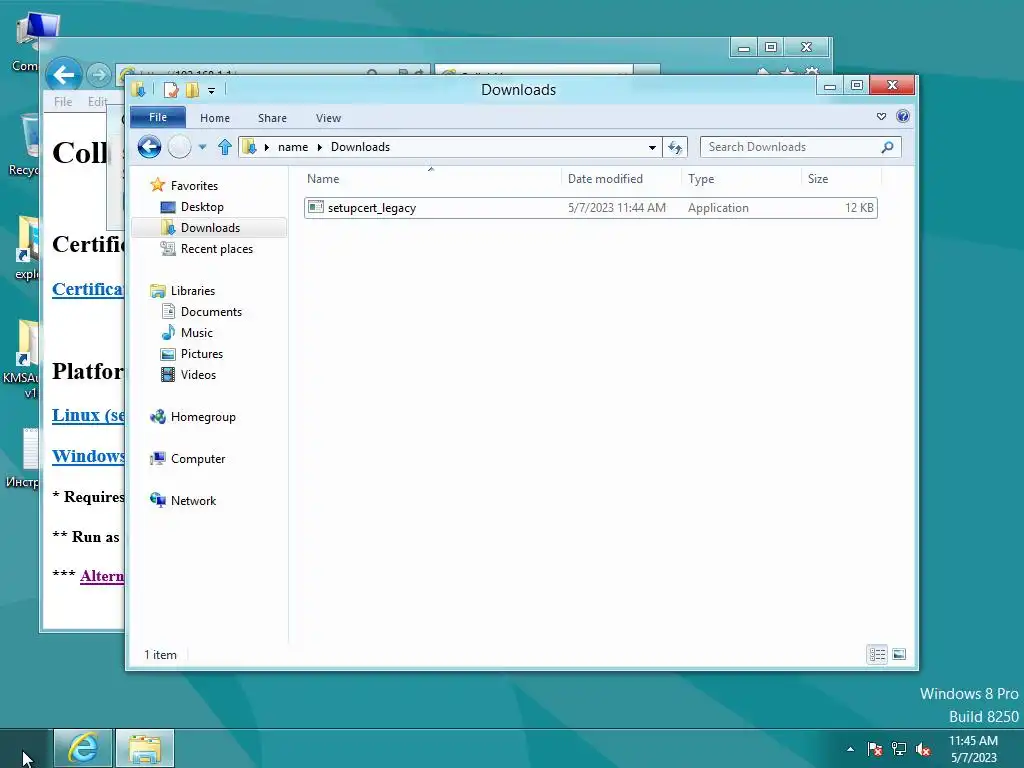This screenshot has height=768, width=1024.
Task: Expand breadcrumb arrow before name
Action: 266,147
